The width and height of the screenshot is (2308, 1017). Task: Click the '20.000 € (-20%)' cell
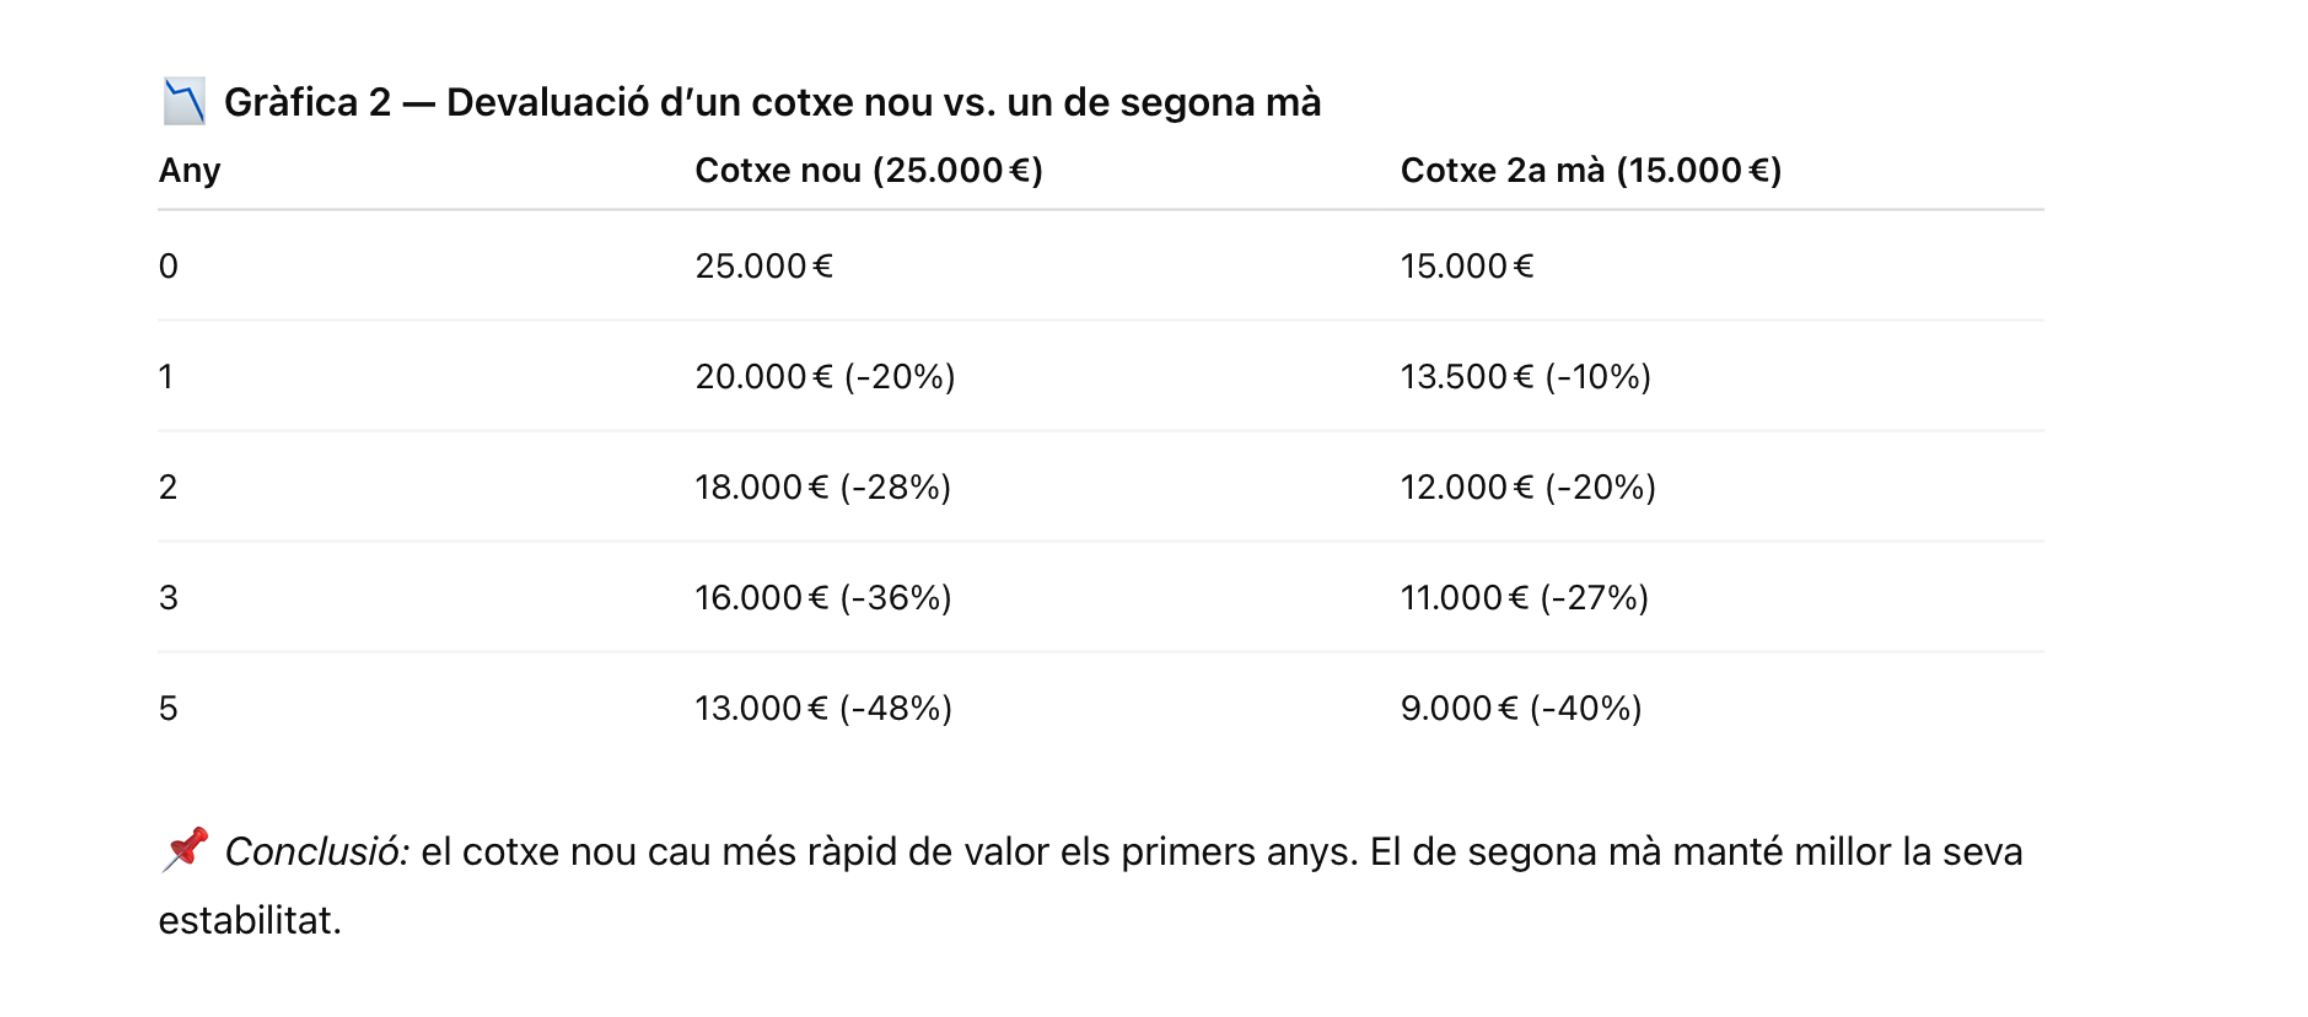pyautogui.click(x=824, y=377)
